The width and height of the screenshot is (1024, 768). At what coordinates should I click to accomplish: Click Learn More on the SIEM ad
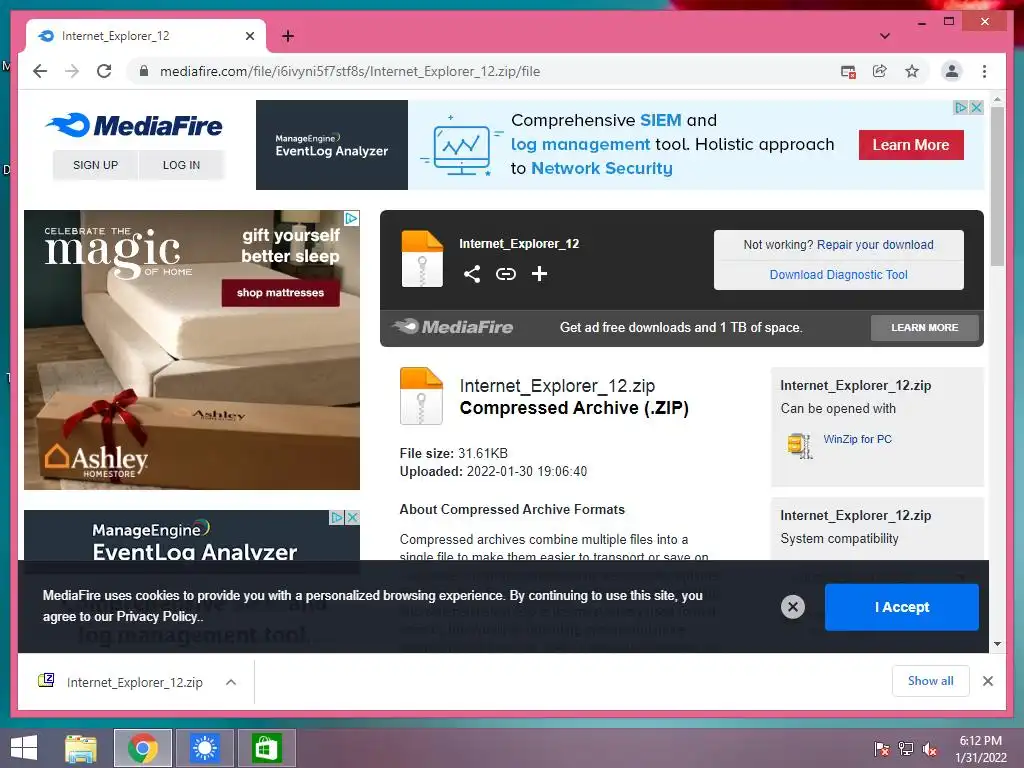(911, 145)
